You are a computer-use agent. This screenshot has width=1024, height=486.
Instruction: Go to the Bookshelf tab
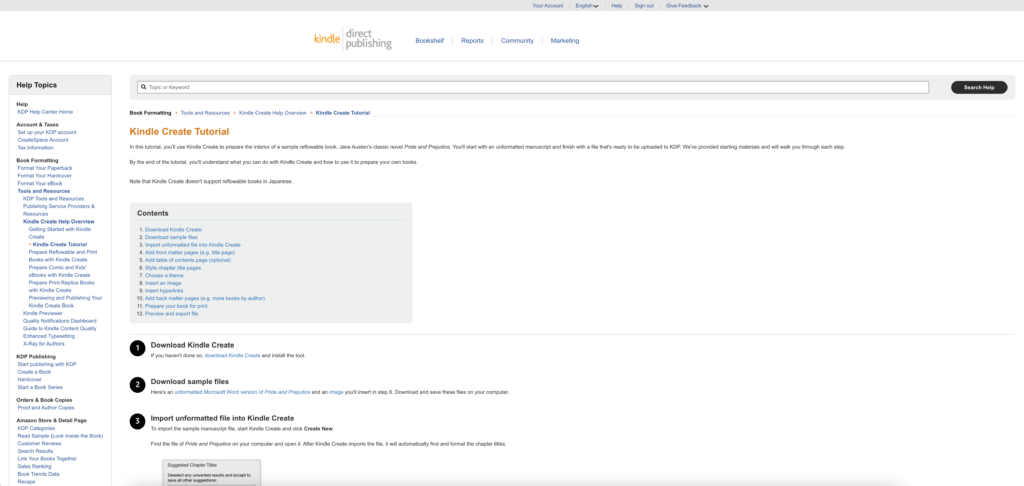430,40
